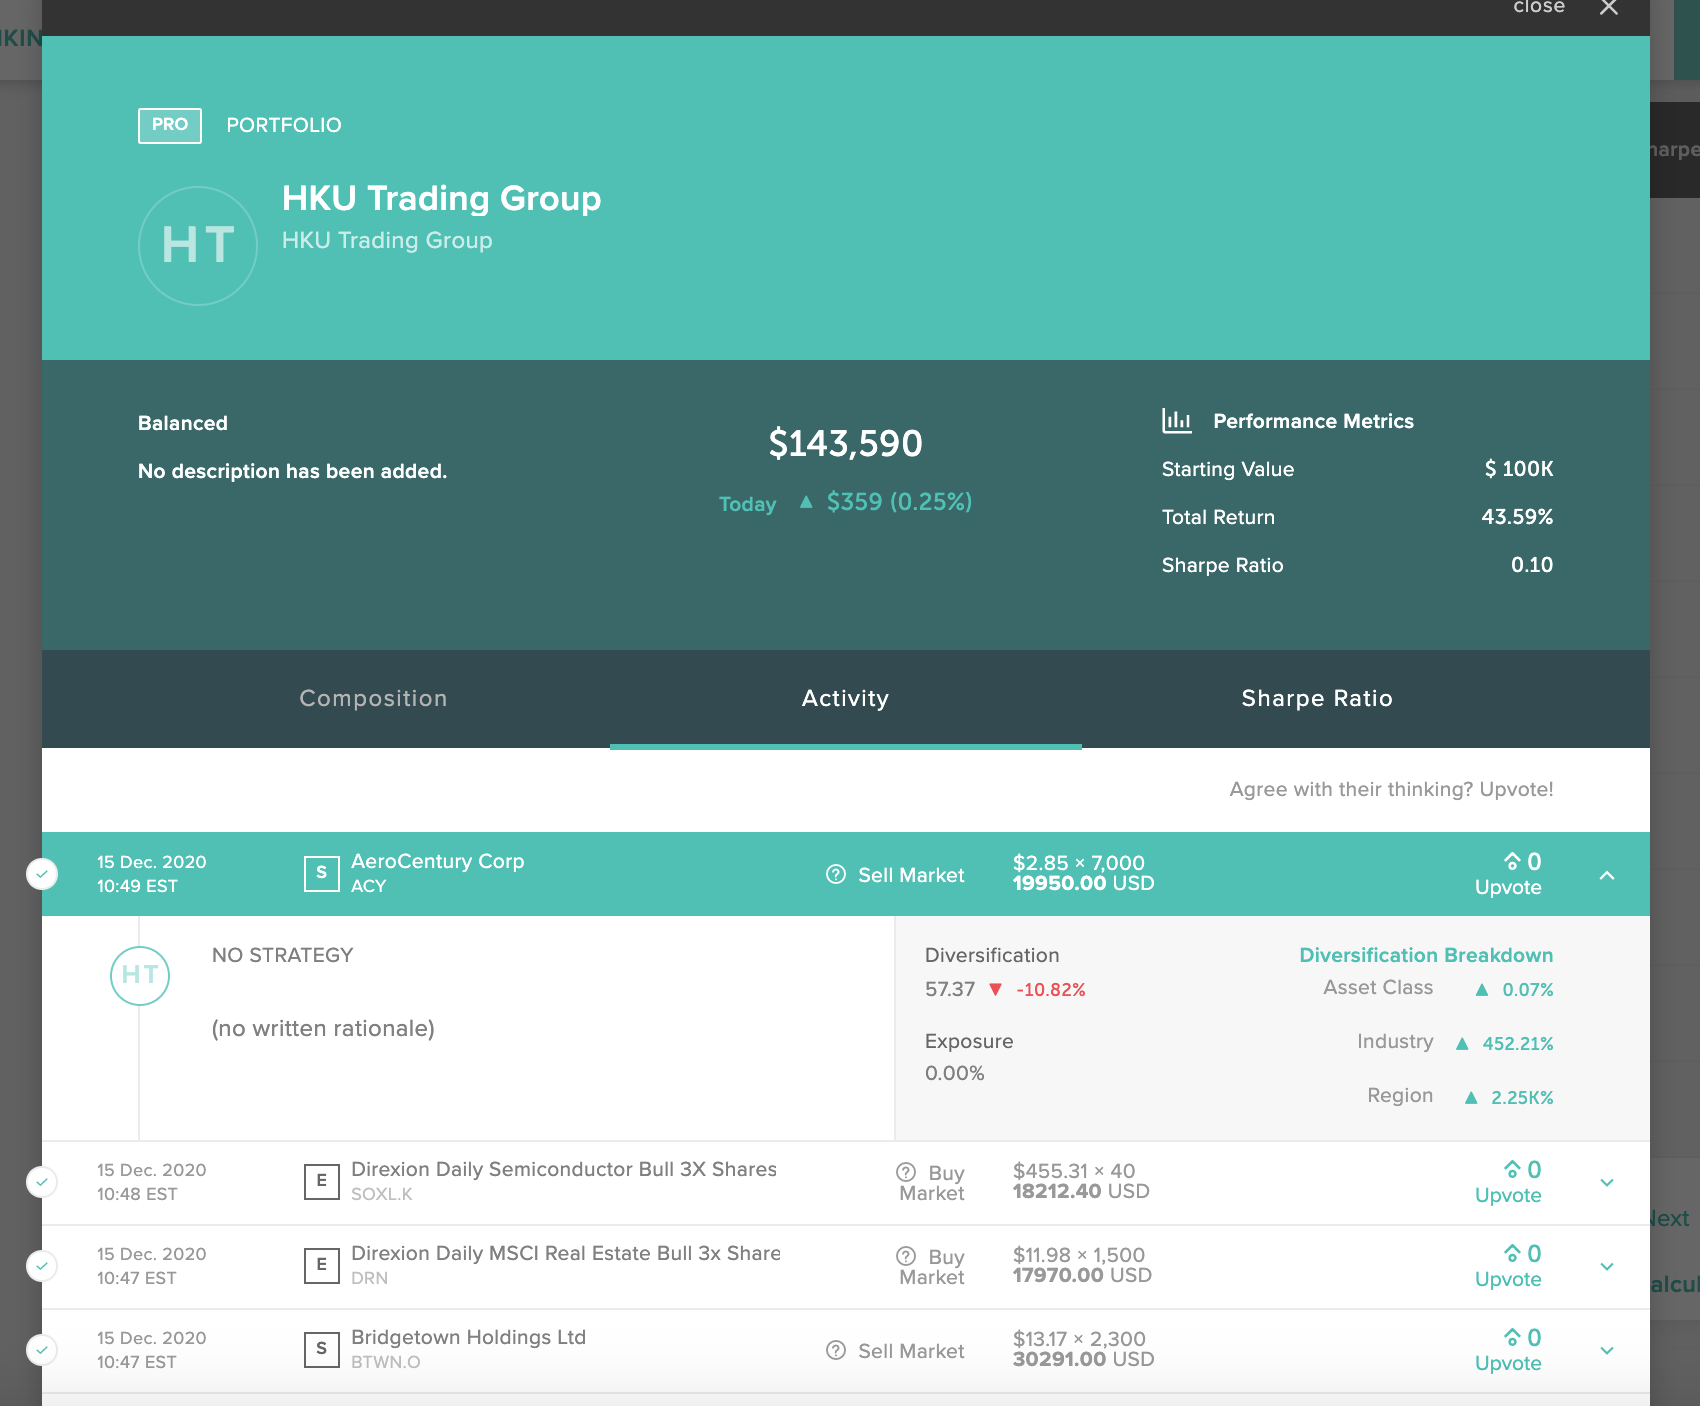The image size is (1700, 1406).
Task: Click the 18212.40 USD amount
Action: pos(1081,1191)
